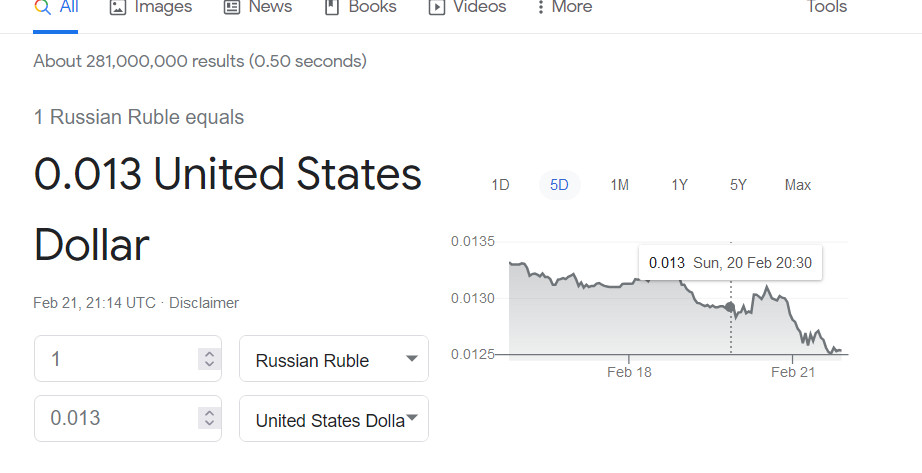The height and width of the screenshot is (473, 922).
Task: Click the Images tab picture icon
Action: click(x=118, y=7)
